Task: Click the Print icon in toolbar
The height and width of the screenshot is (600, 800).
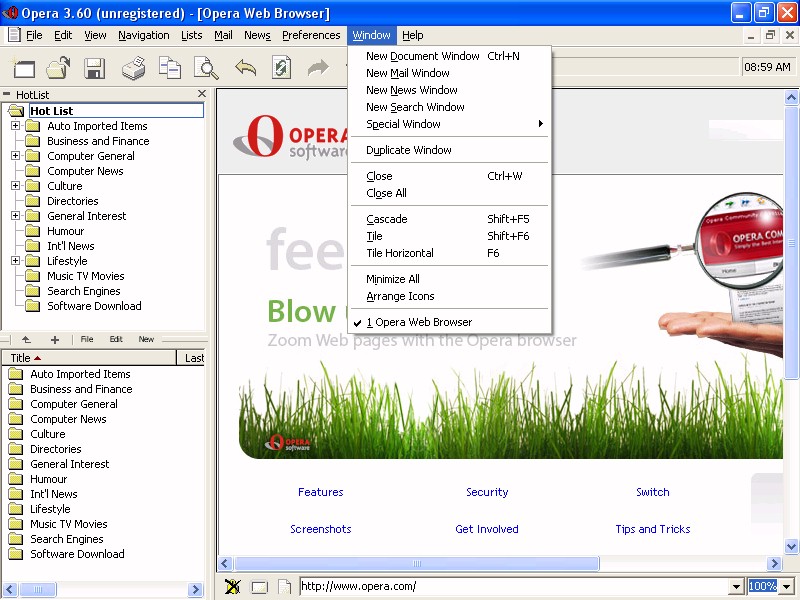Action: tap(134, 68)
